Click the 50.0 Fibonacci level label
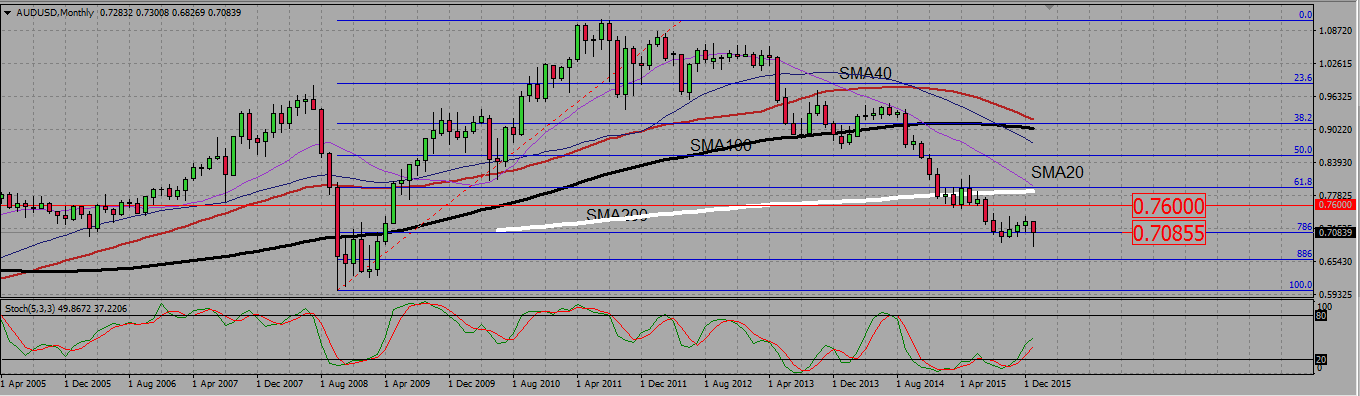 [x=1303, y=149]
